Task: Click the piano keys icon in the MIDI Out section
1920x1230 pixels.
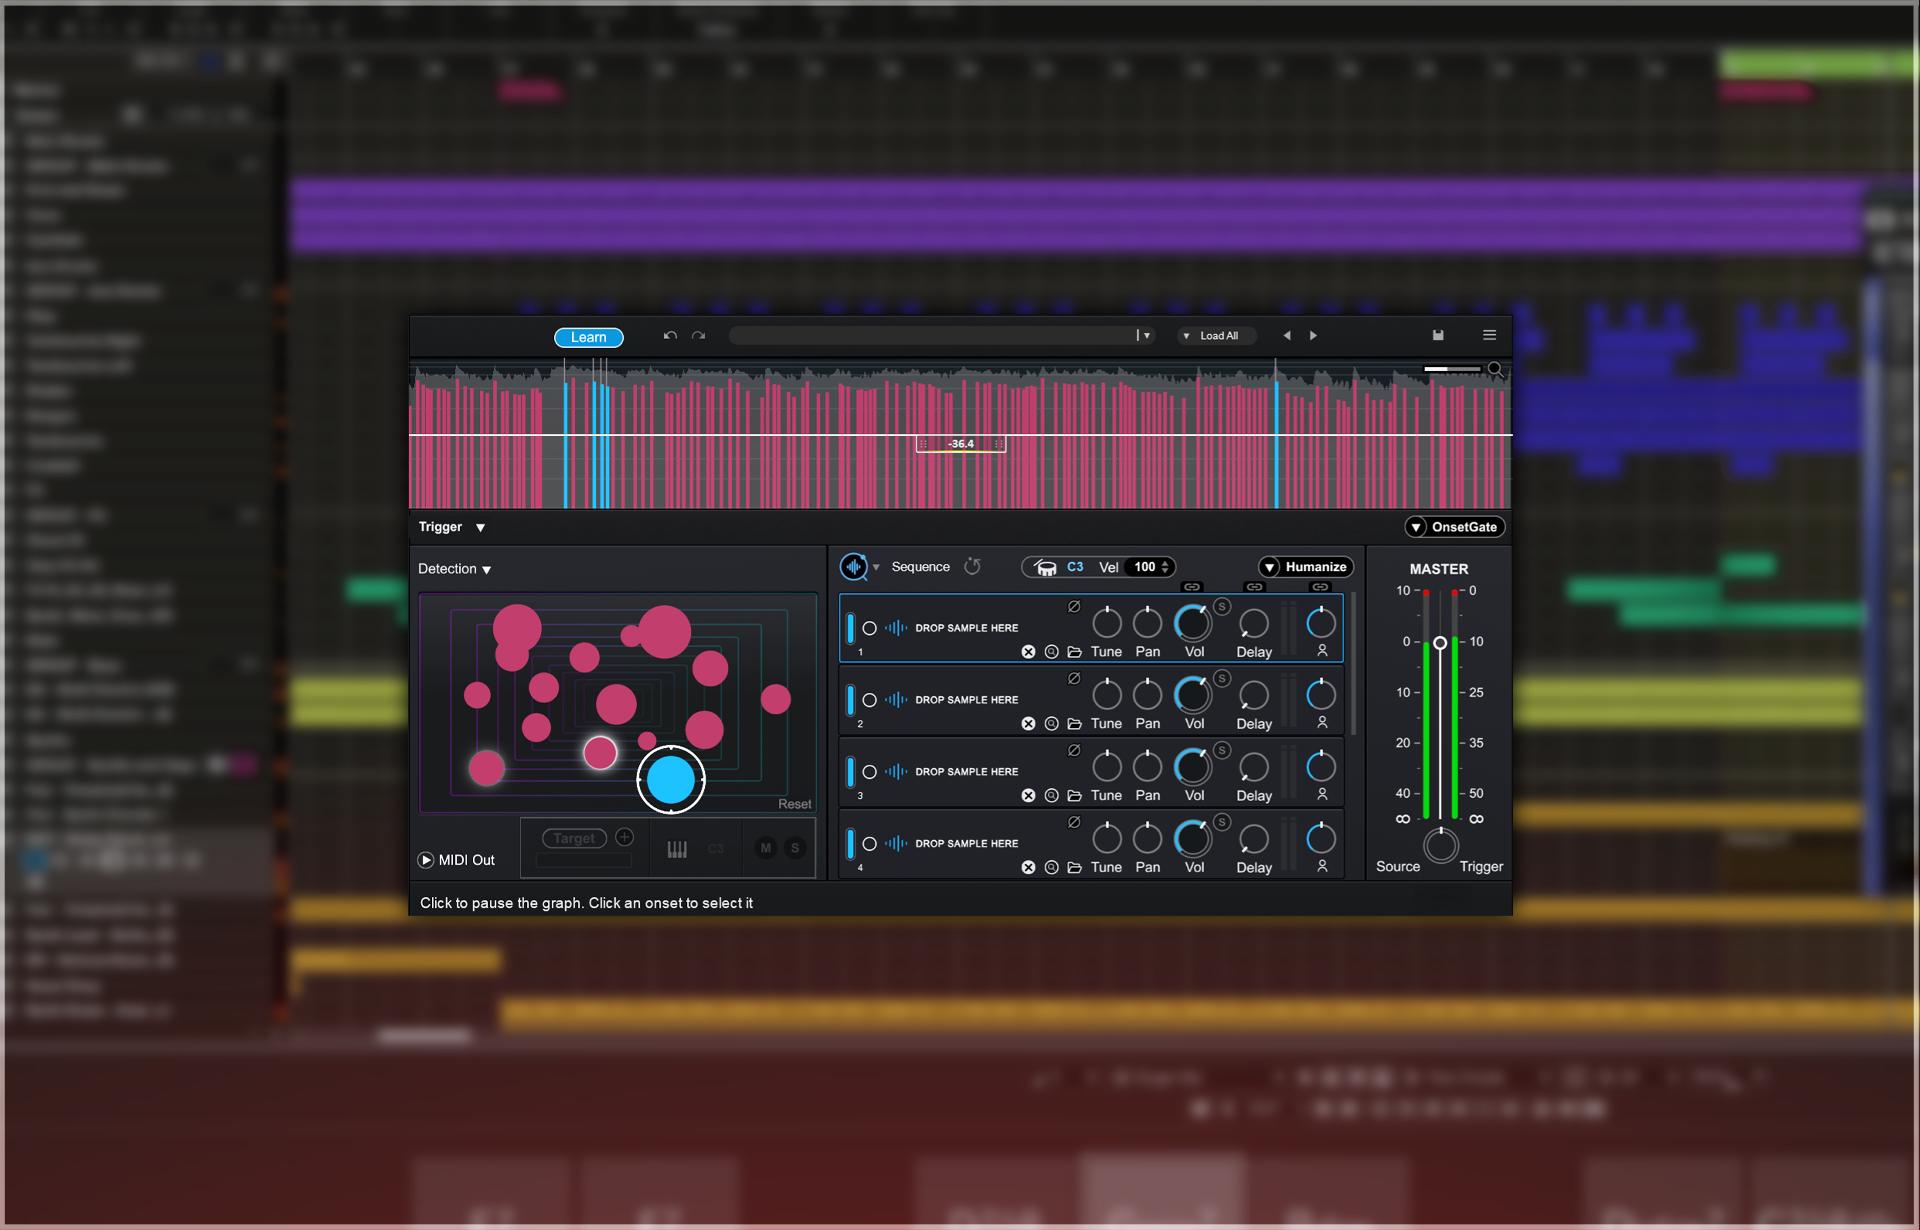Action: pyautogui.click(x=677, y=849)
